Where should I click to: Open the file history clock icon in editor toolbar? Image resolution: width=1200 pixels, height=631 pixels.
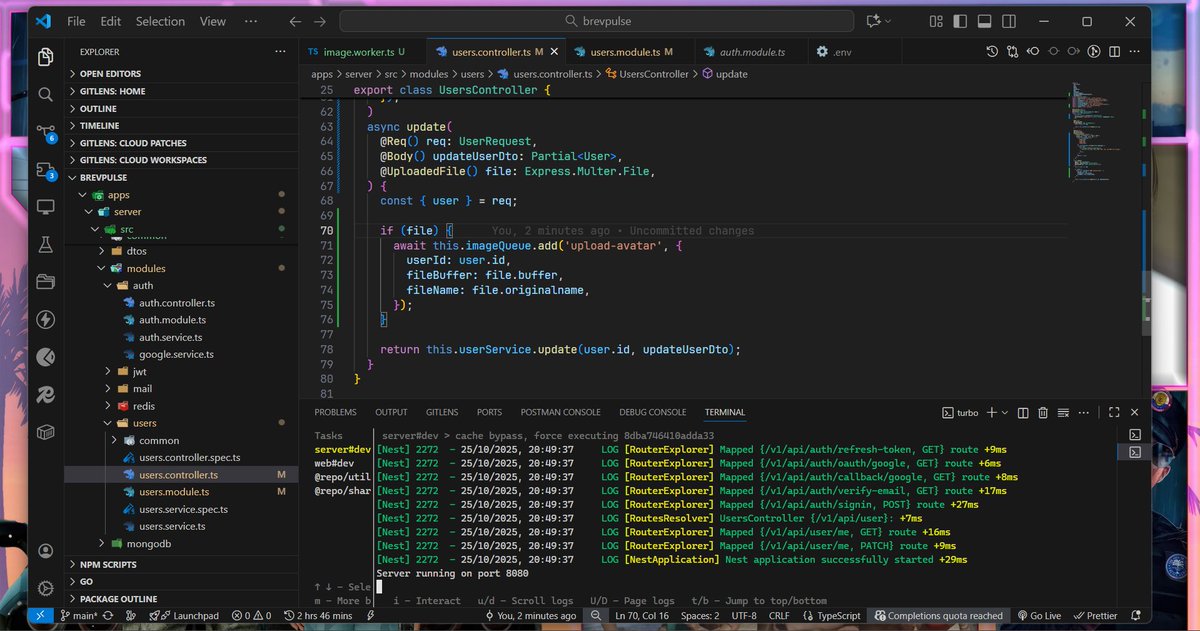click(992, 52)
